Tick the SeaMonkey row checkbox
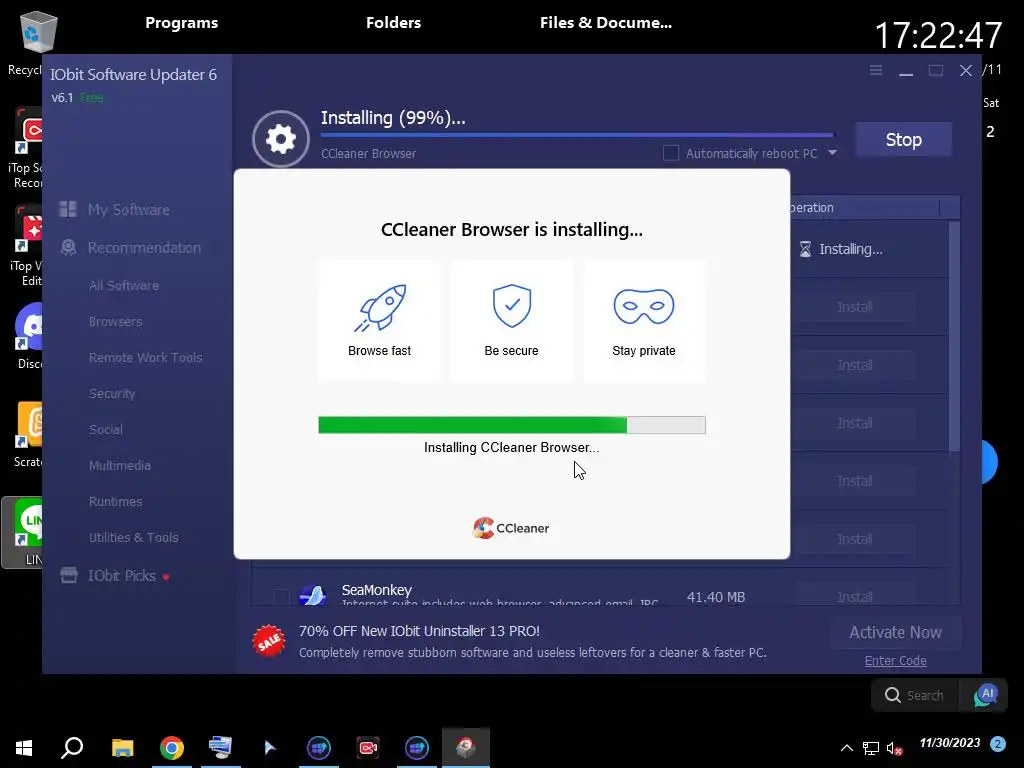The width and height of the screenshot is (1024, 768). coord(281,596)
